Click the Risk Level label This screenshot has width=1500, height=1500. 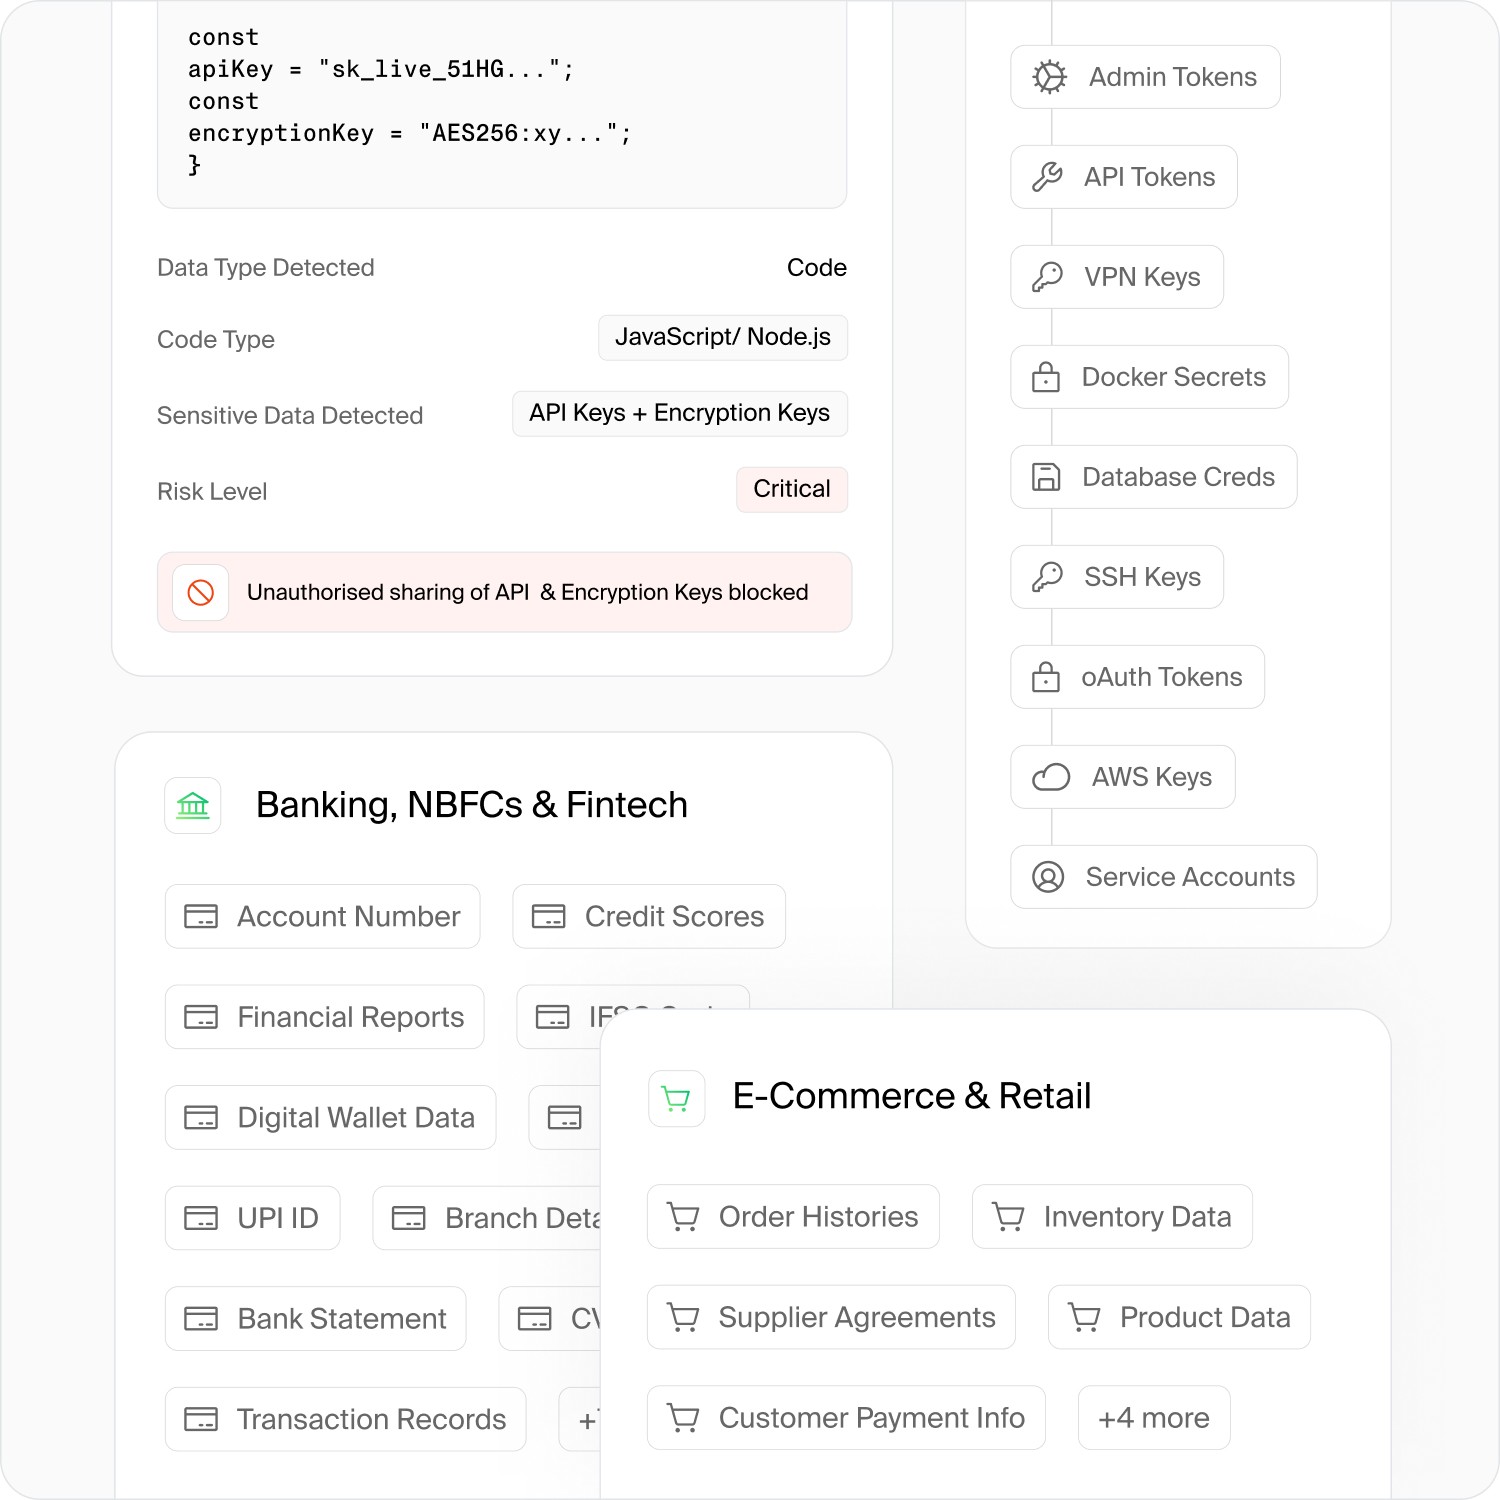point(212,491)
